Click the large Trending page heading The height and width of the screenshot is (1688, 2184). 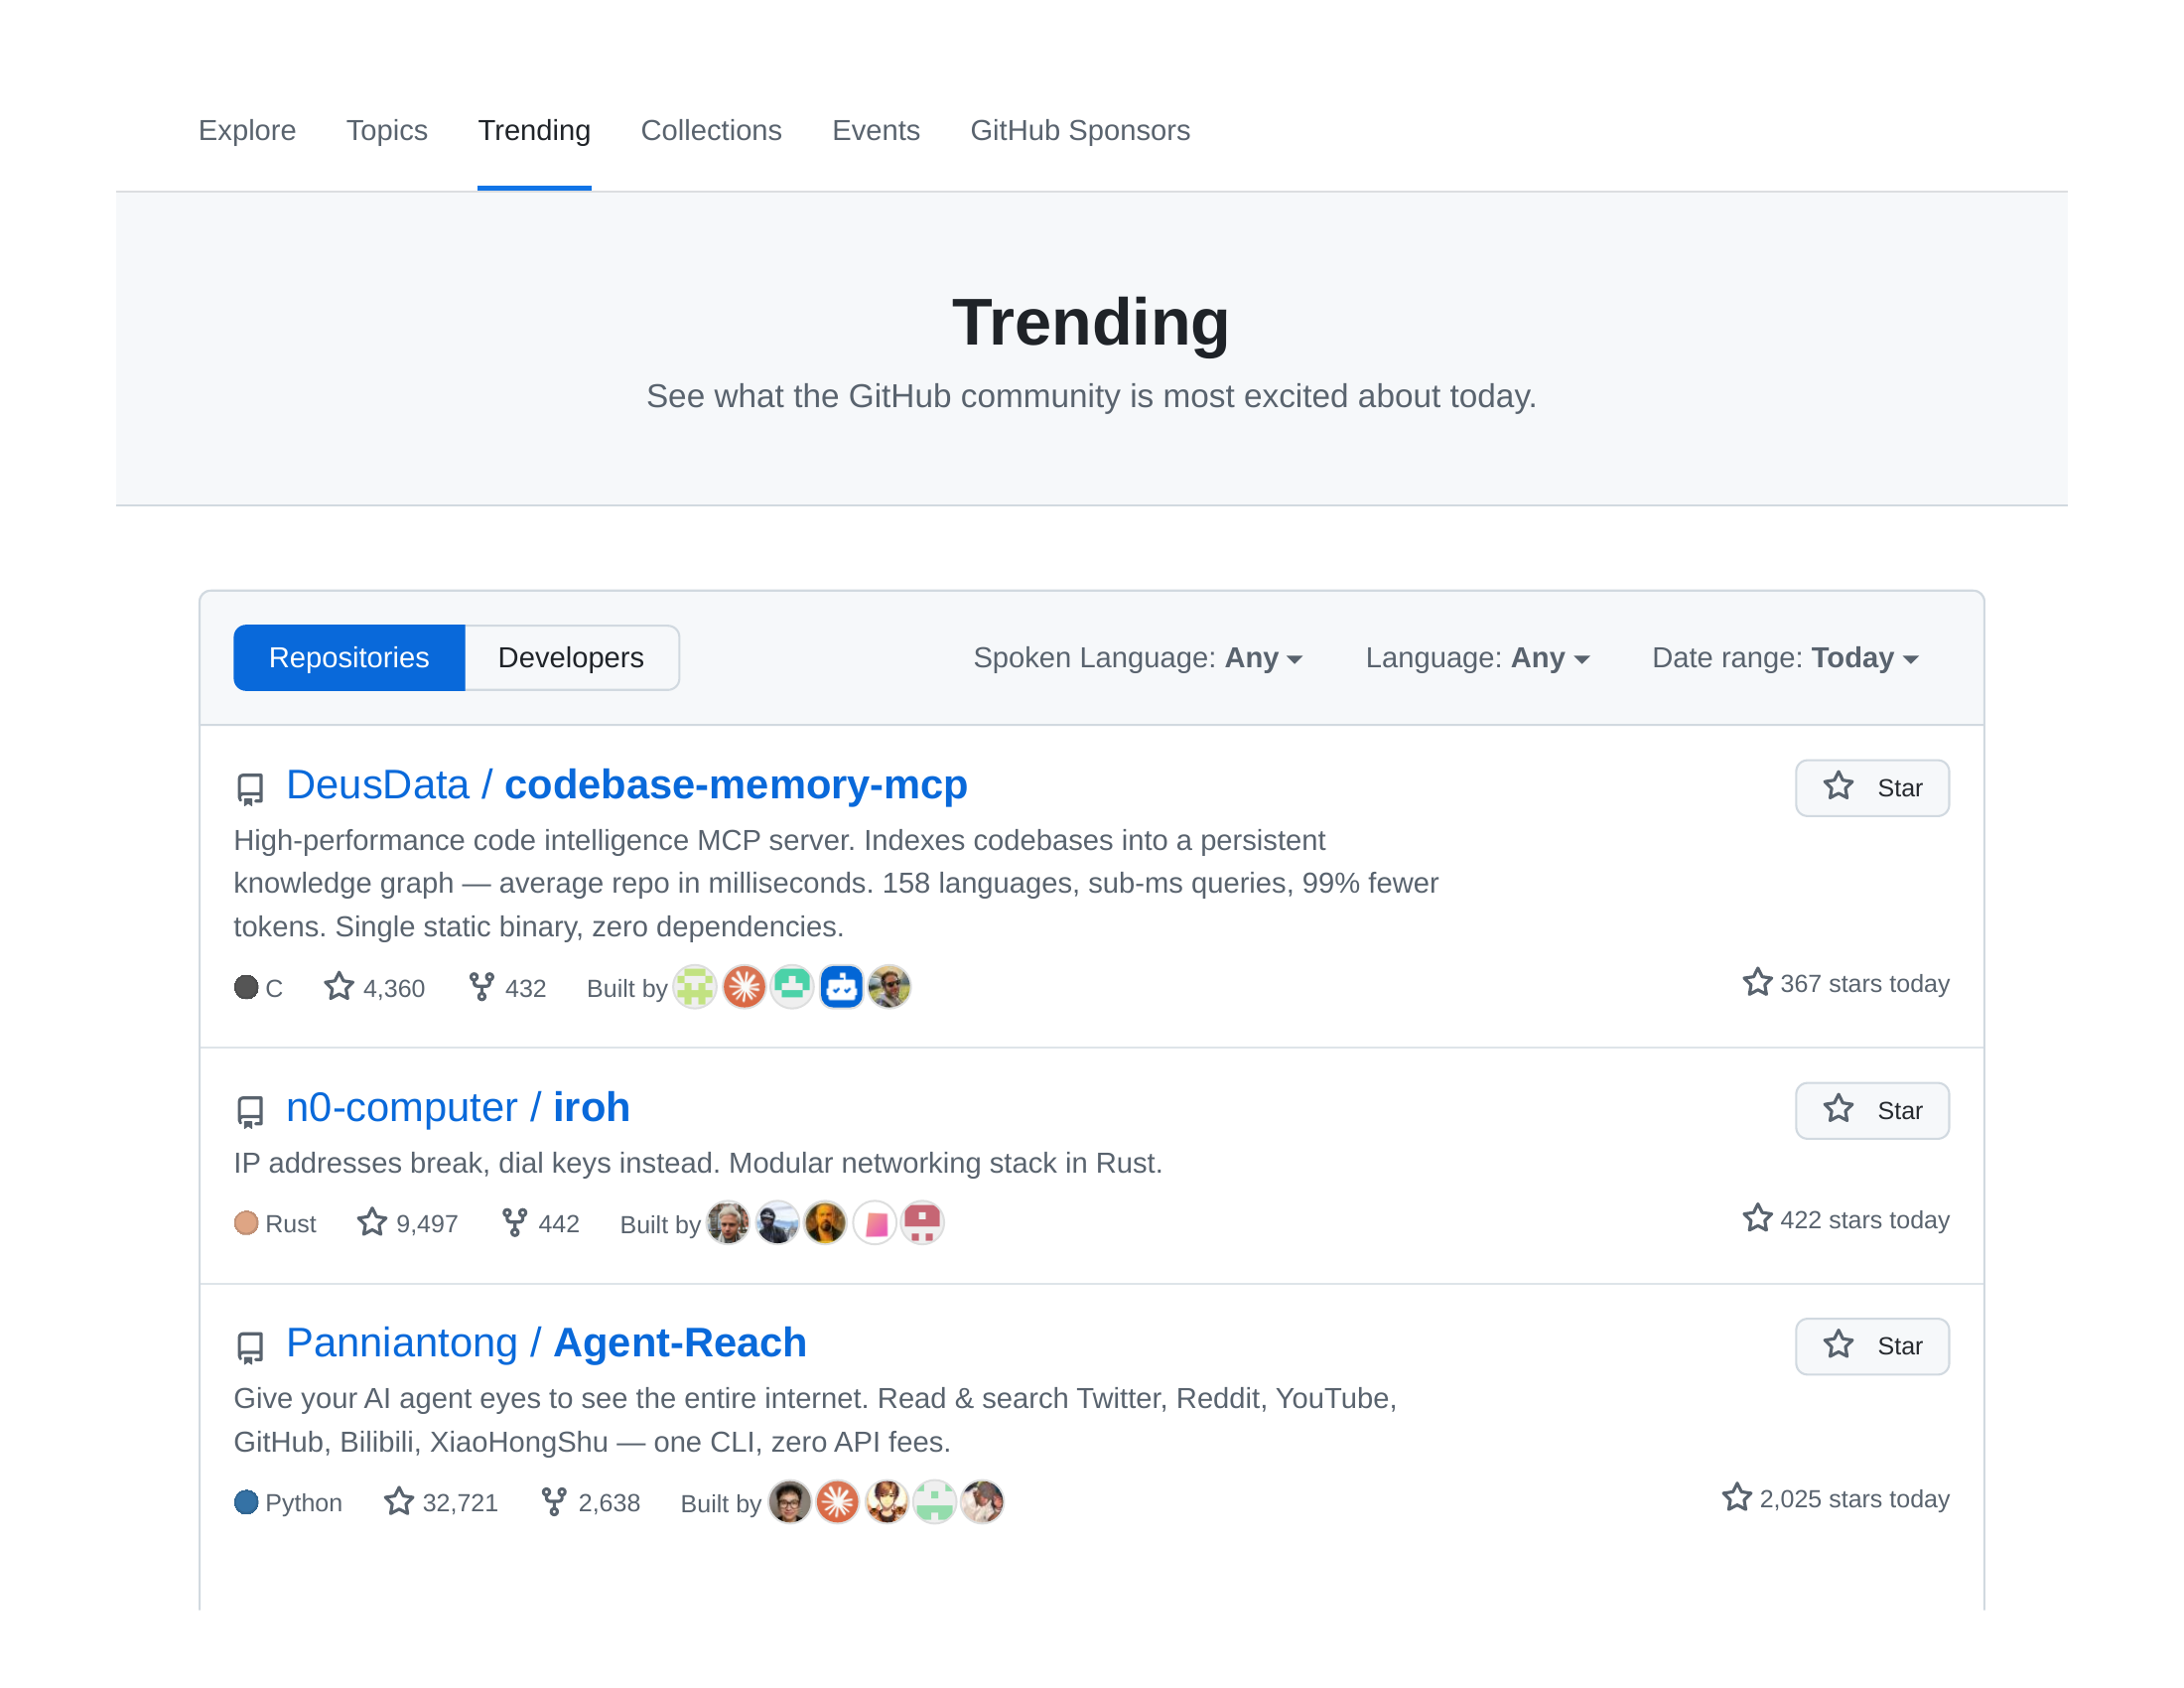pos(1091,322)
